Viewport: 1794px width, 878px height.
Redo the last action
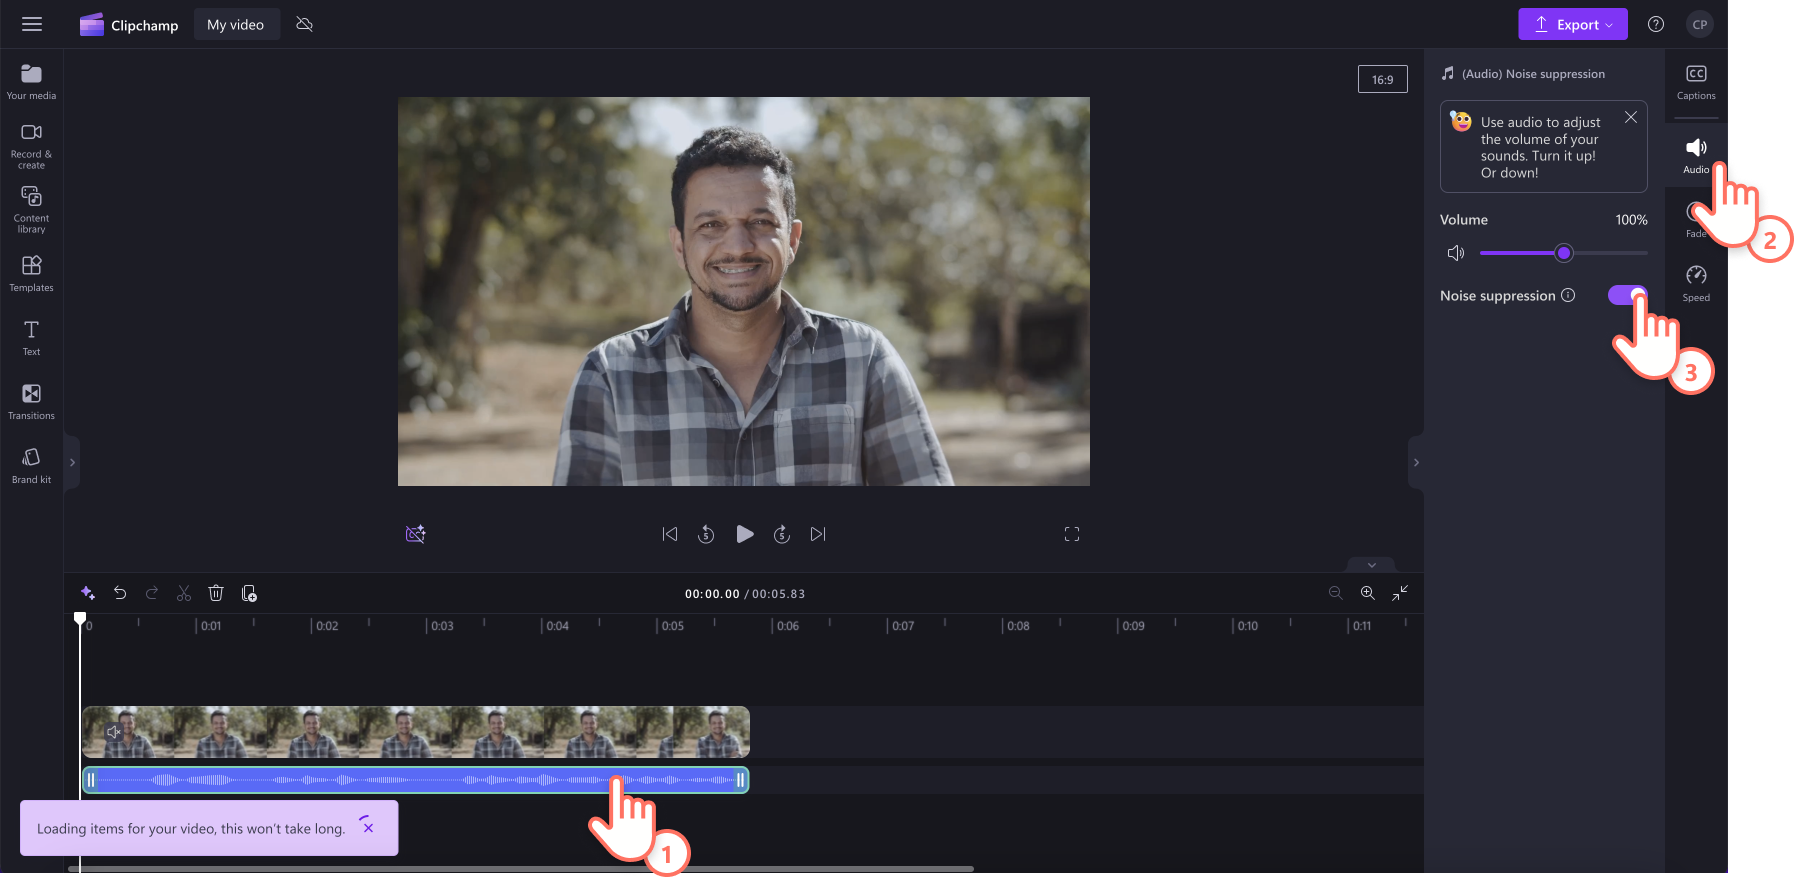(152, 593)
